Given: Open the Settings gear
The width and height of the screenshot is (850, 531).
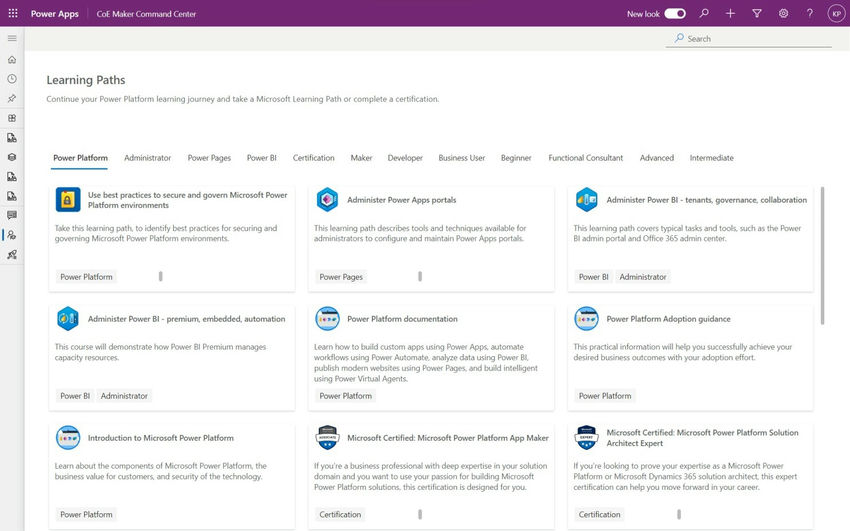Looking at the screenshot, I should (783, 14).
